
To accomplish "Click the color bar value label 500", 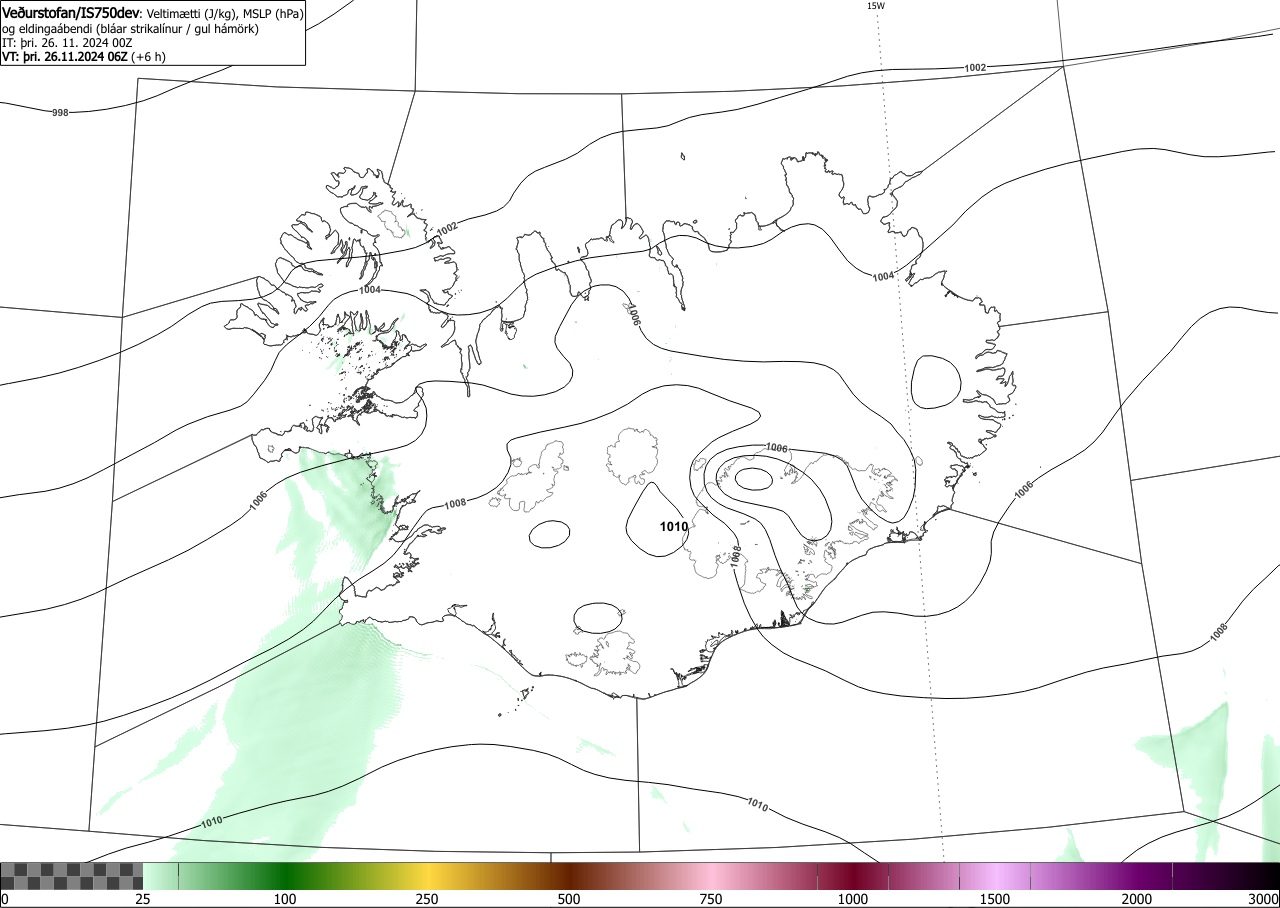I will coord(569,899).
